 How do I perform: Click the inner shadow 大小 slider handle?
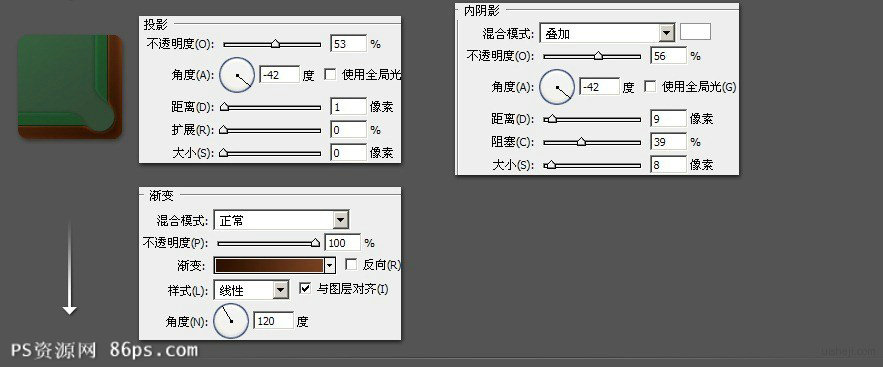(x=551, y=165)
